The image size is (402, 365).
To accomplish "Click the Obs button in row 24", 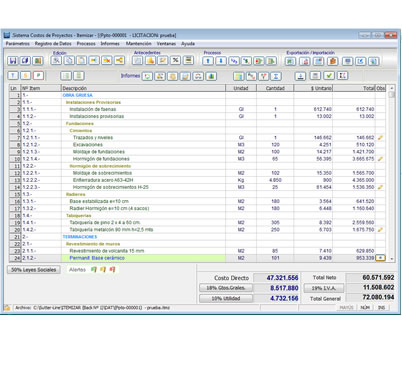I will 380,258.
